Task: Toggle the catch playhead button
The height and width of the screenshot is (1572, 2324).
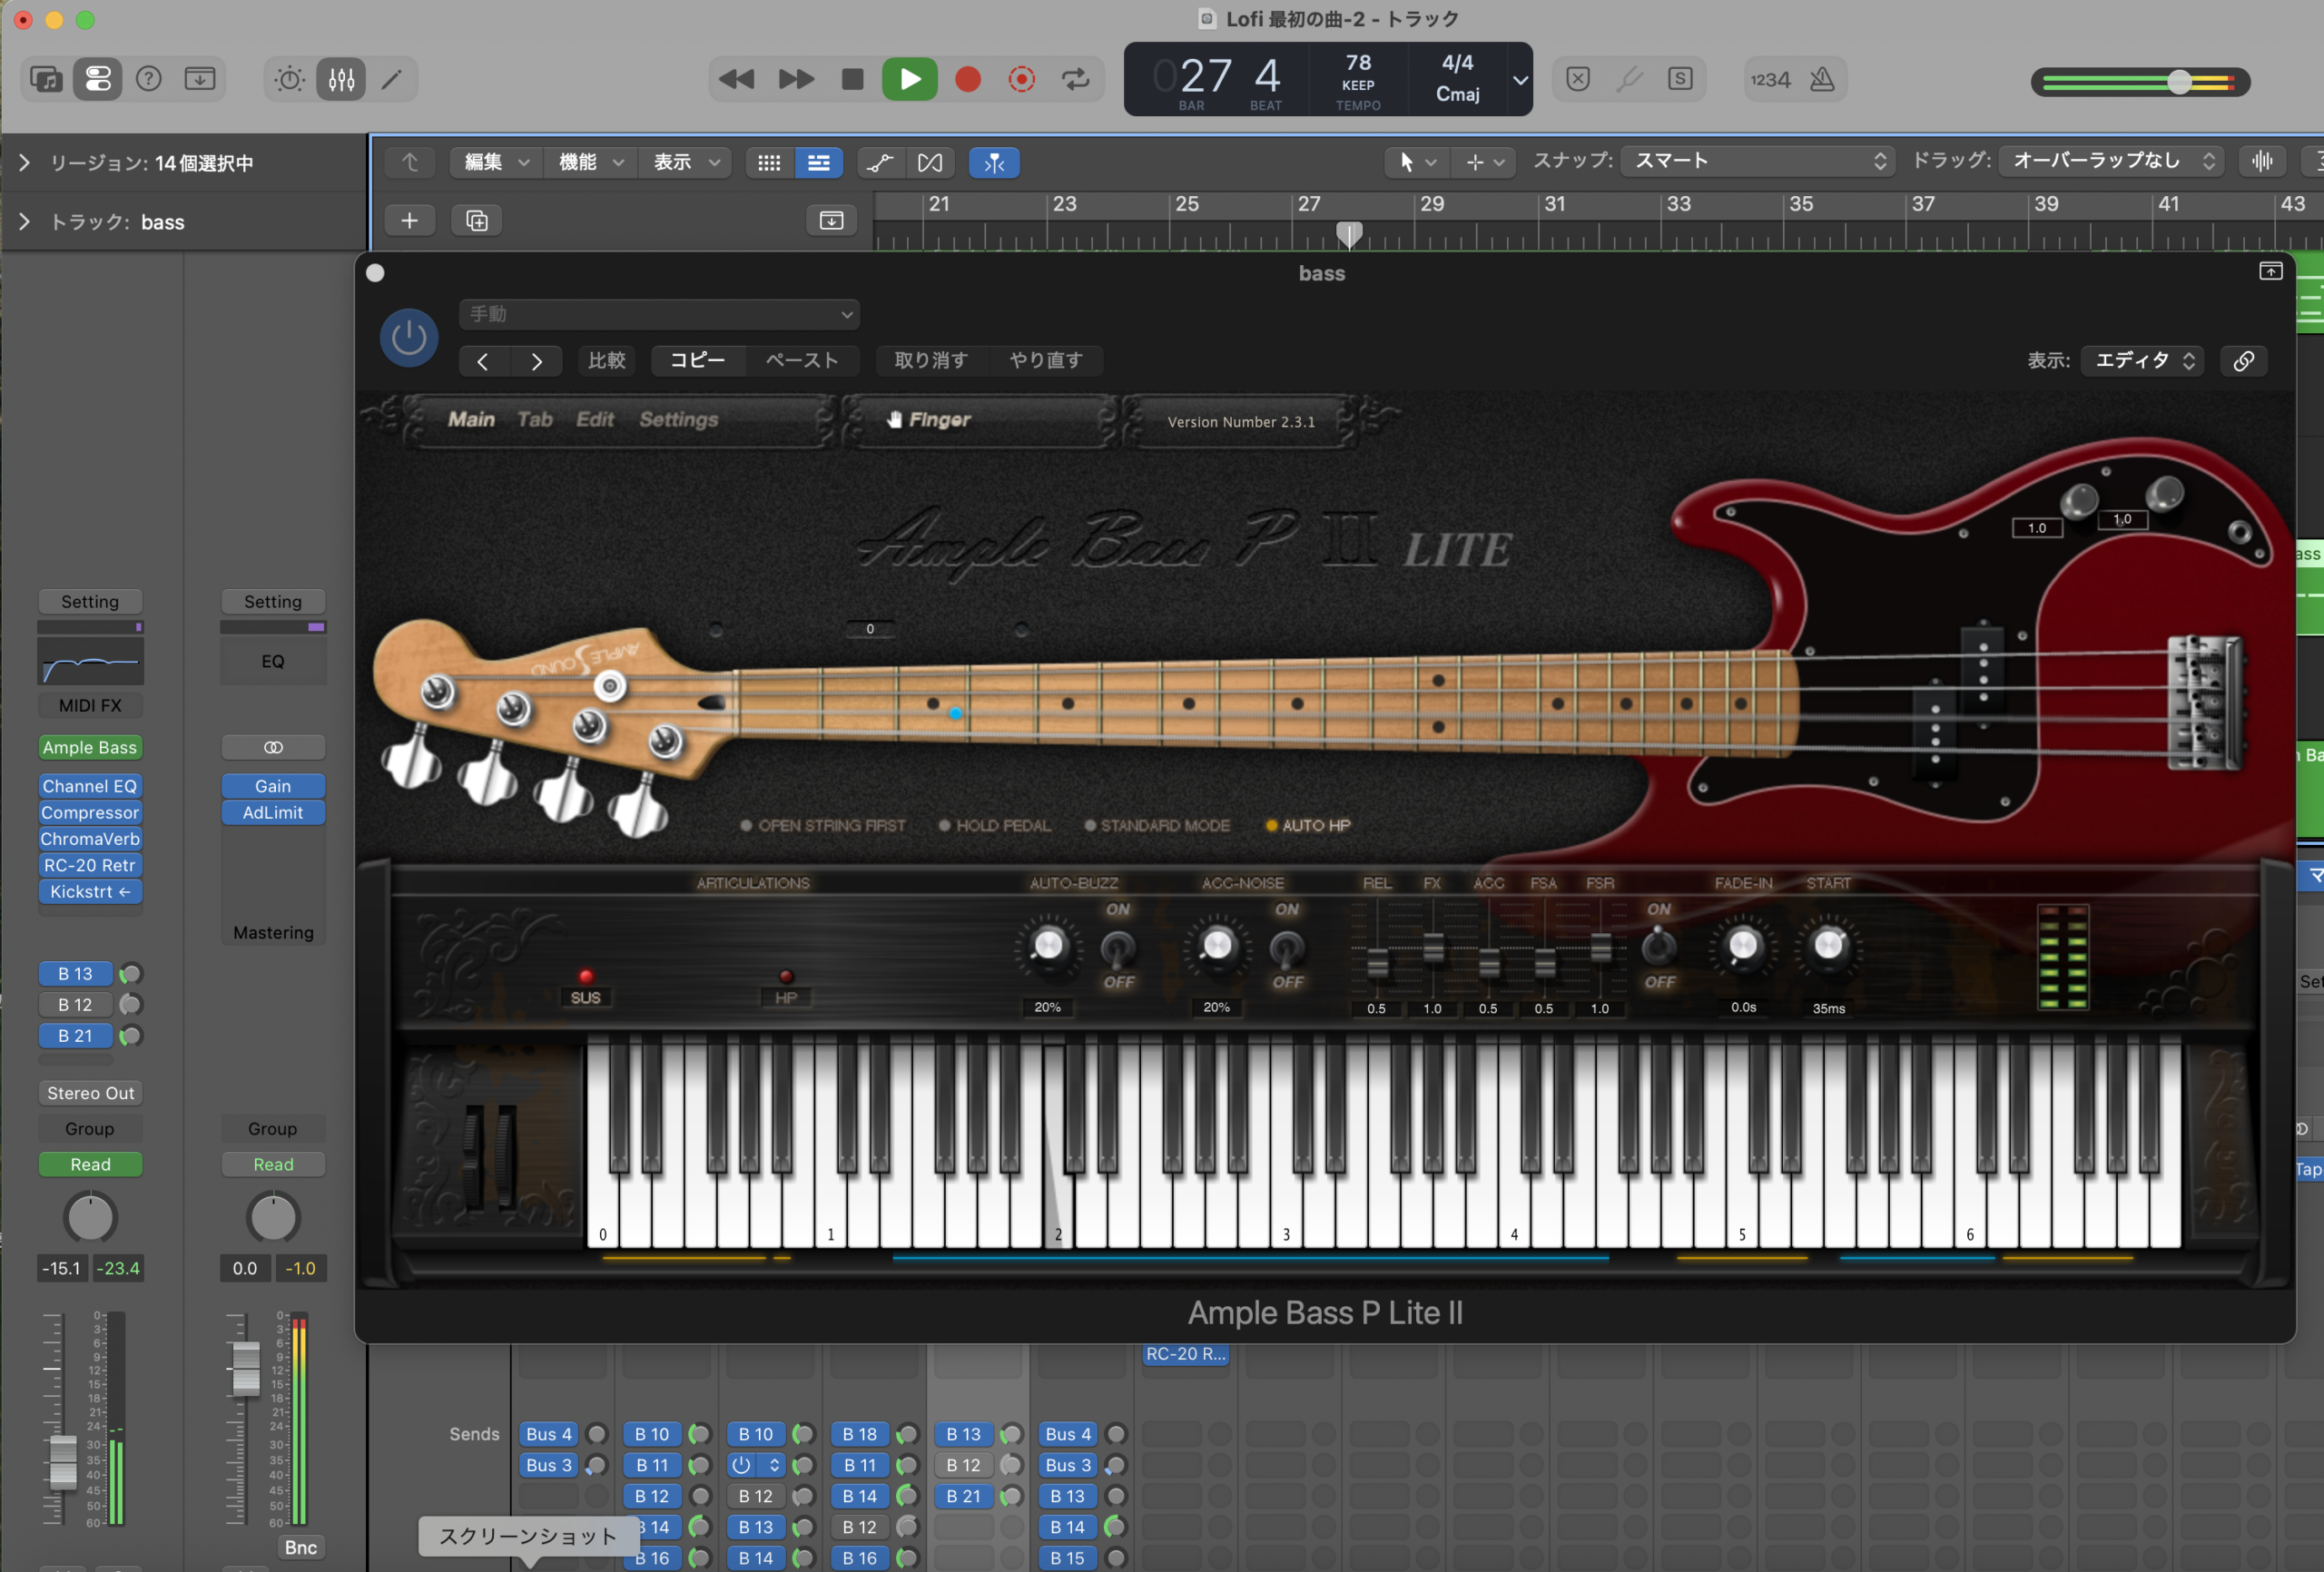Action: 994,162
